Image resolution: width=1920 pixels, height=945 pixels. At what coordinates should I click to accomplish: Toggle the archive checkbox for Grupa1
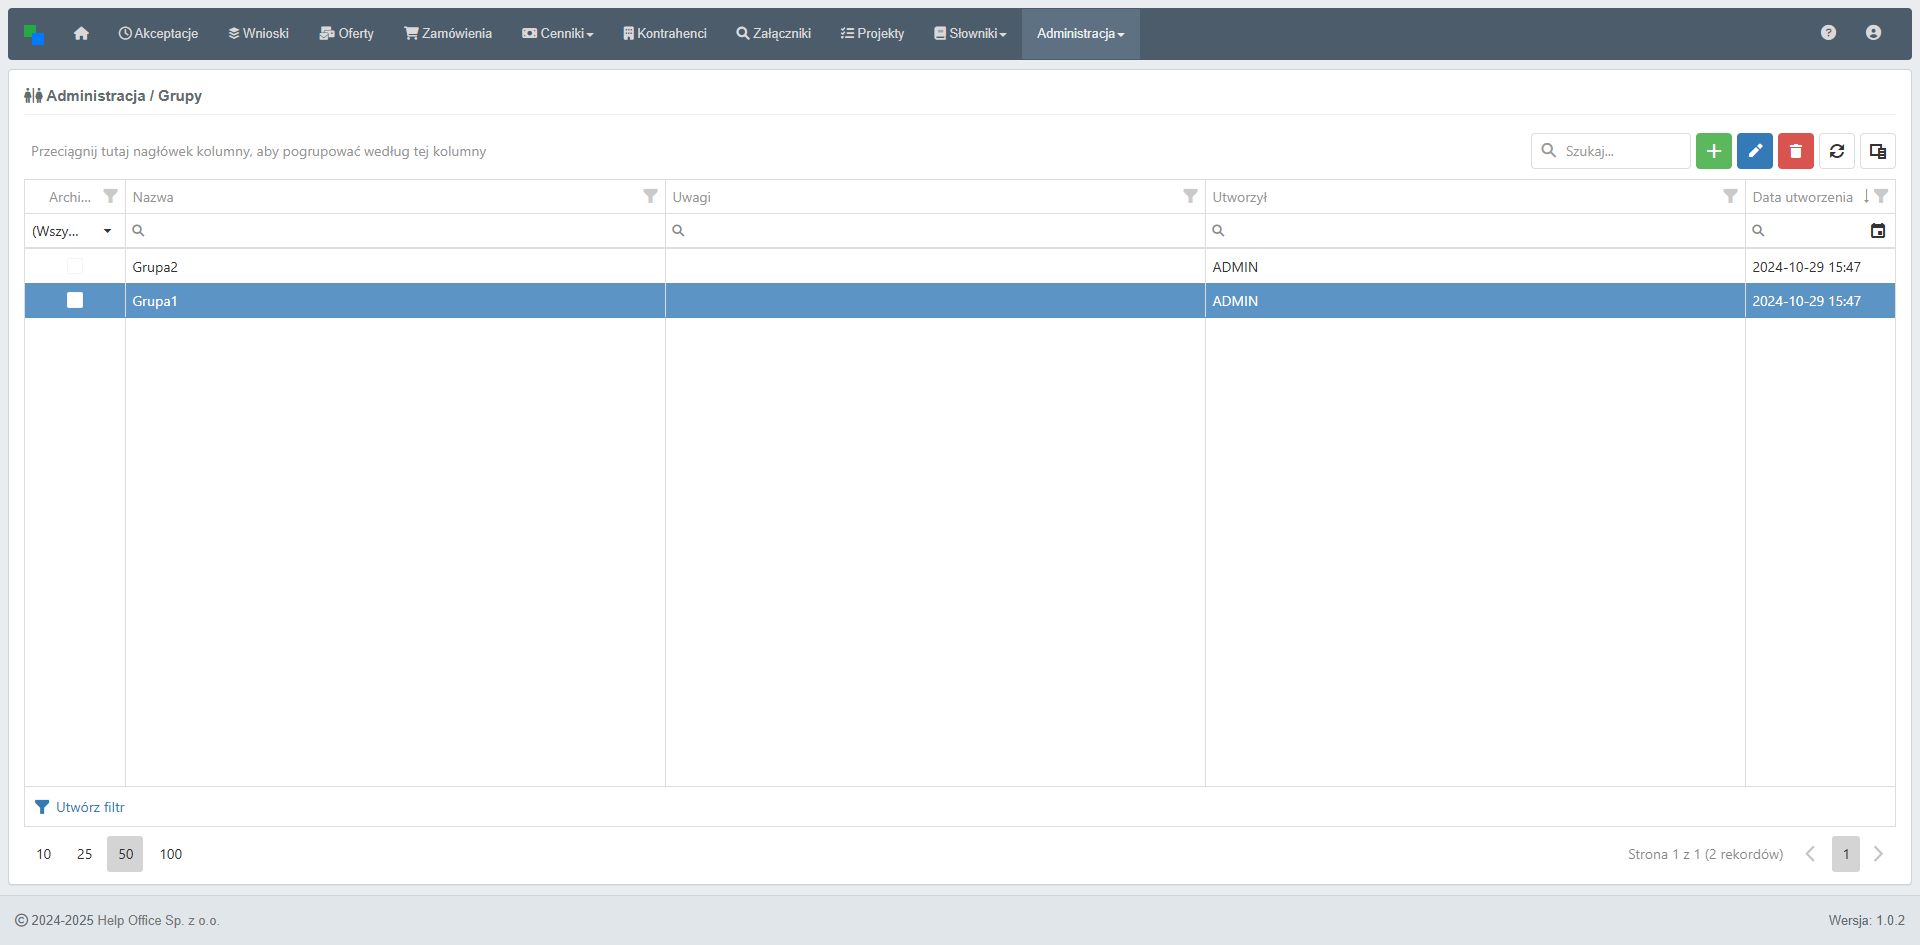pos(75,300)
